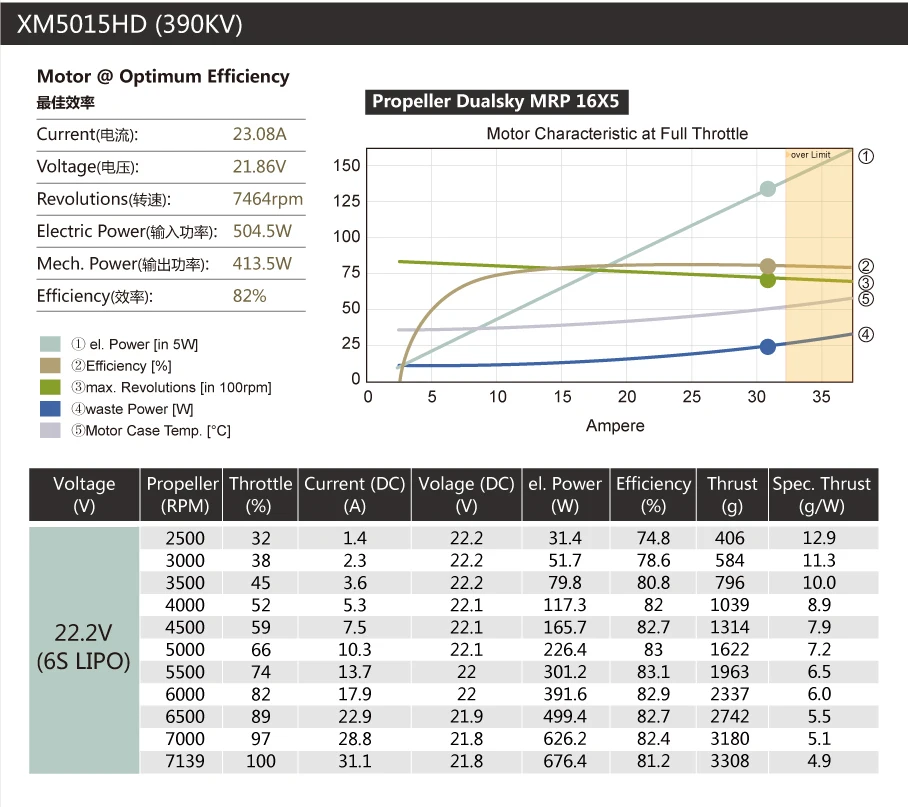Click the current value 31.1 cell
Image resolution: width=908 pixels, height=807 pixels.
pyautogui.click(x=354, y=761)
